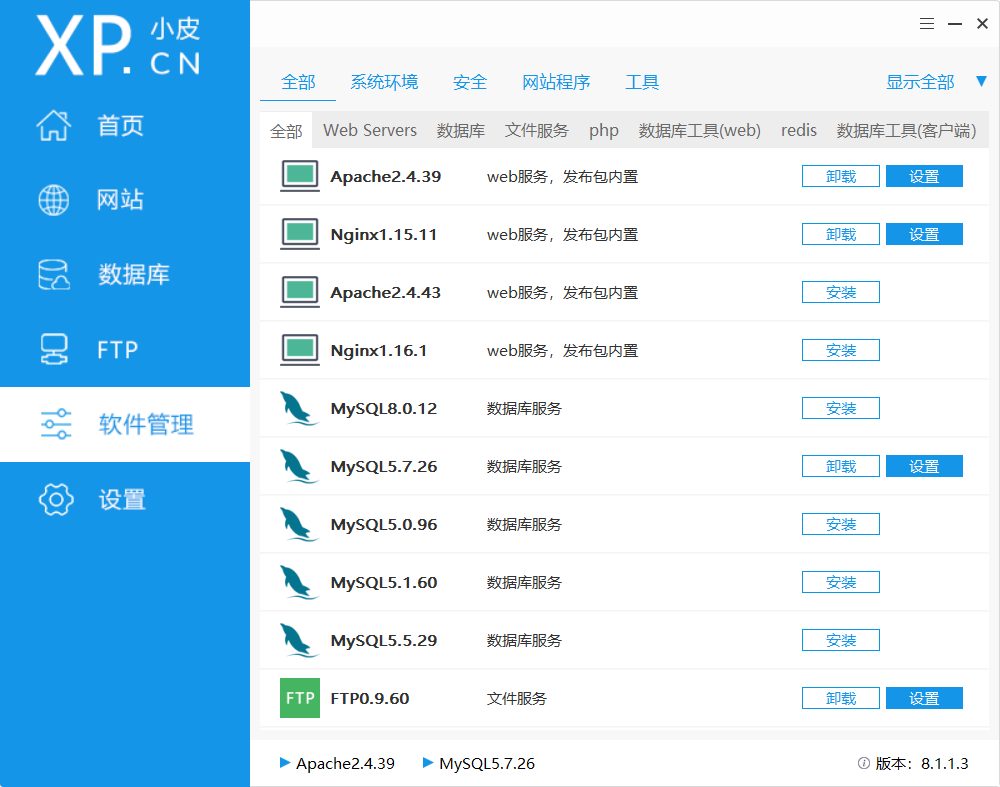1000x787 pixels.
Task: Click the version info icon
Action: tap(864, 763)
